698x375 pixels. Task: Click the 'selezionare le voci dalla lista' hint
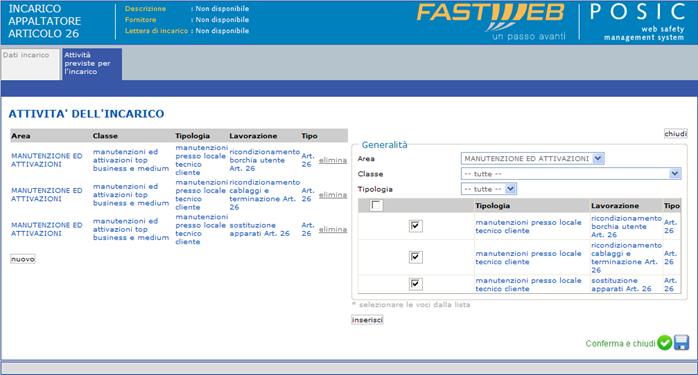(x=411, y=305)
